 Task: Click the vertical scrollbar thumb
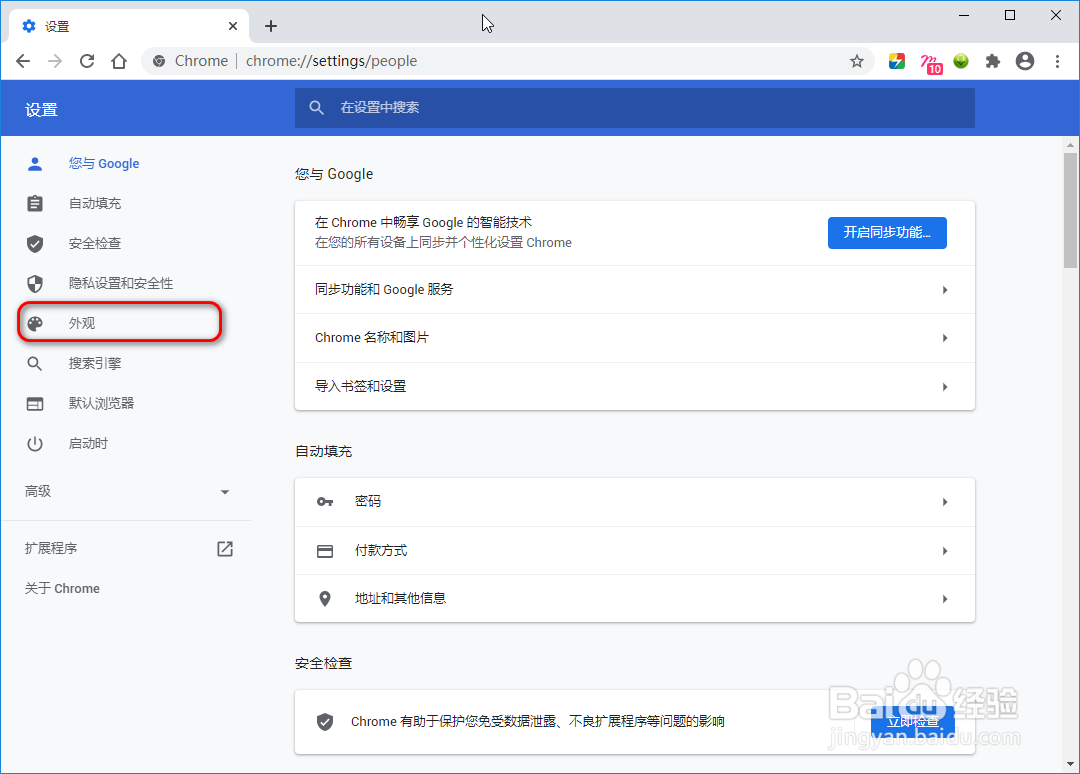[x=1070, y=210]
